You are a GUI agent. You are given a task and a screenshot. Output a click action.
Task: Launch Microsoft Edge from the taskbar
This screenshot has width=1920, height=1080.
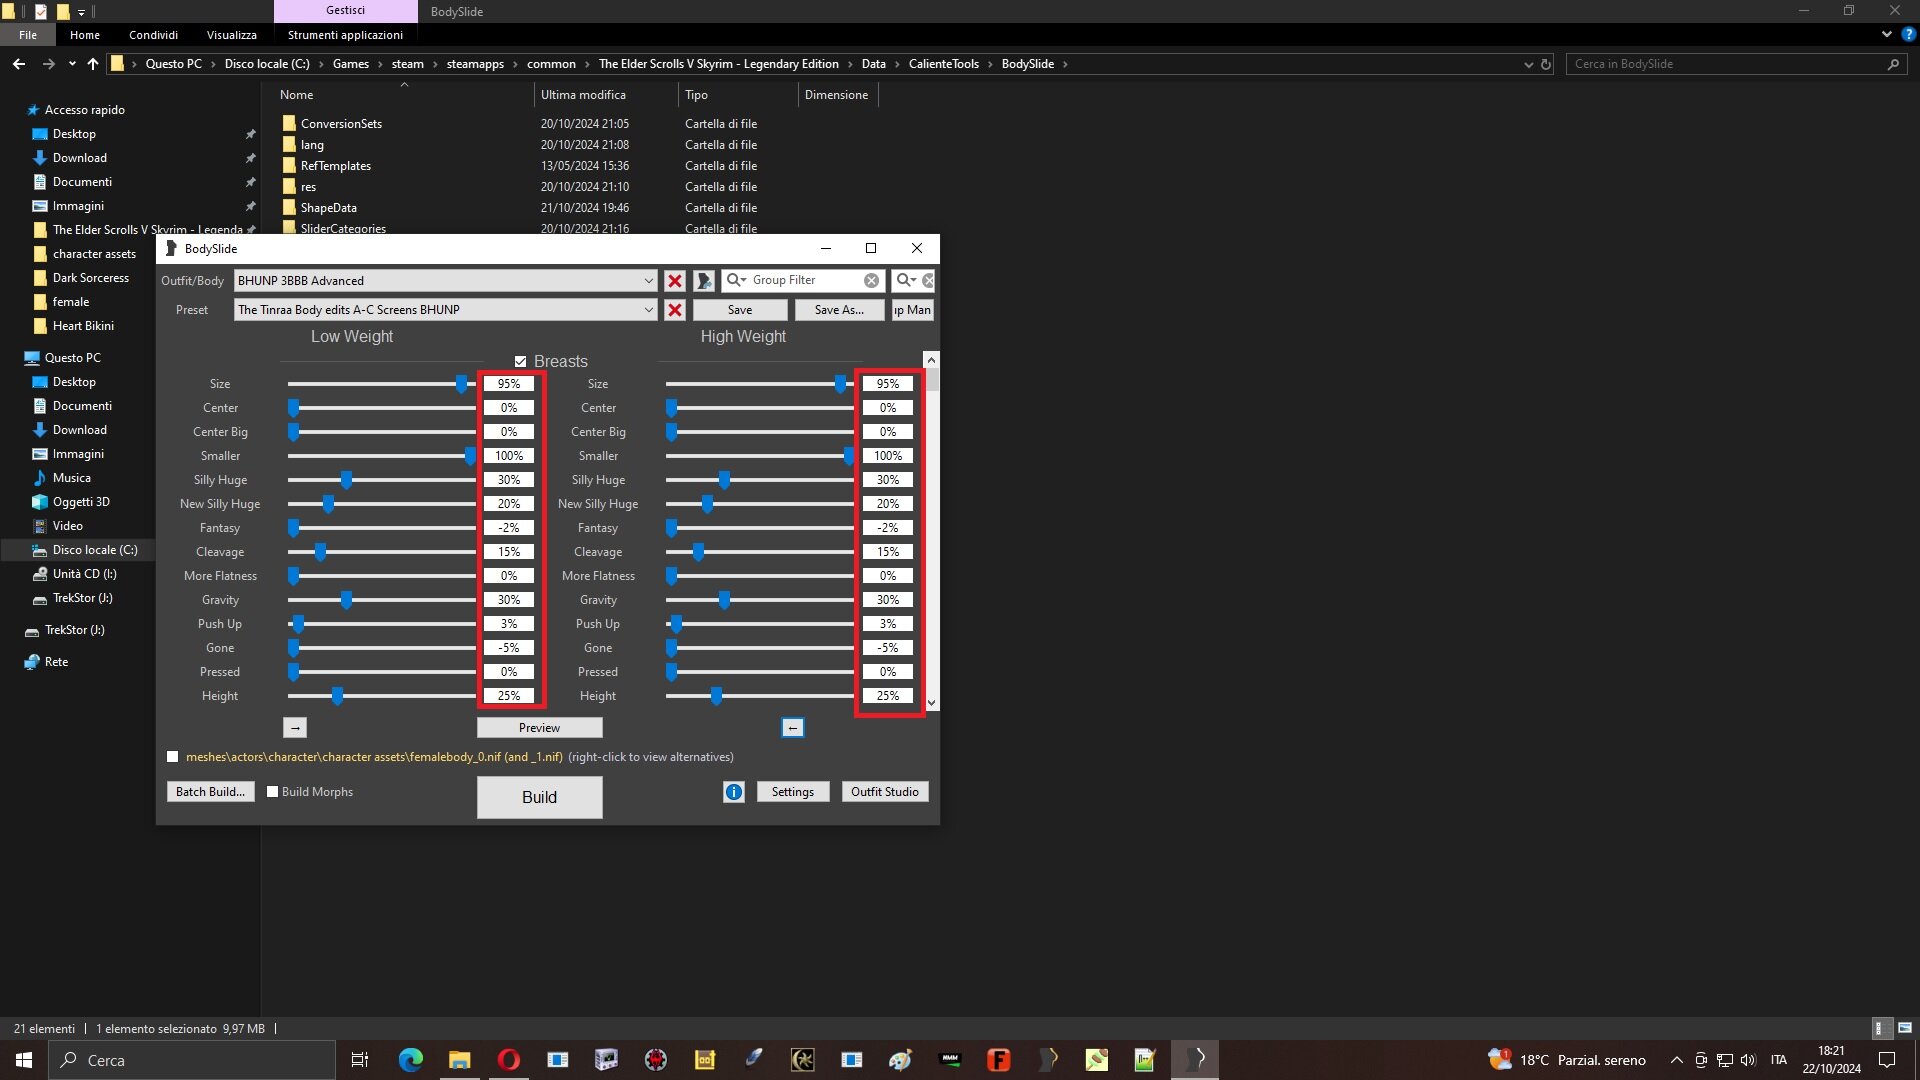(x=411, y=1060)
